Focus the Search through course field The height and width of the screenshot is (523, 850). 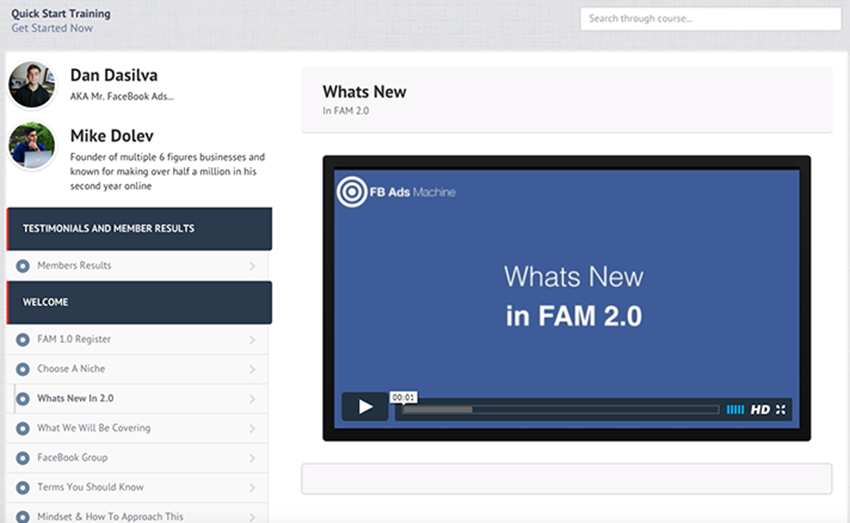tap(710, 19)
